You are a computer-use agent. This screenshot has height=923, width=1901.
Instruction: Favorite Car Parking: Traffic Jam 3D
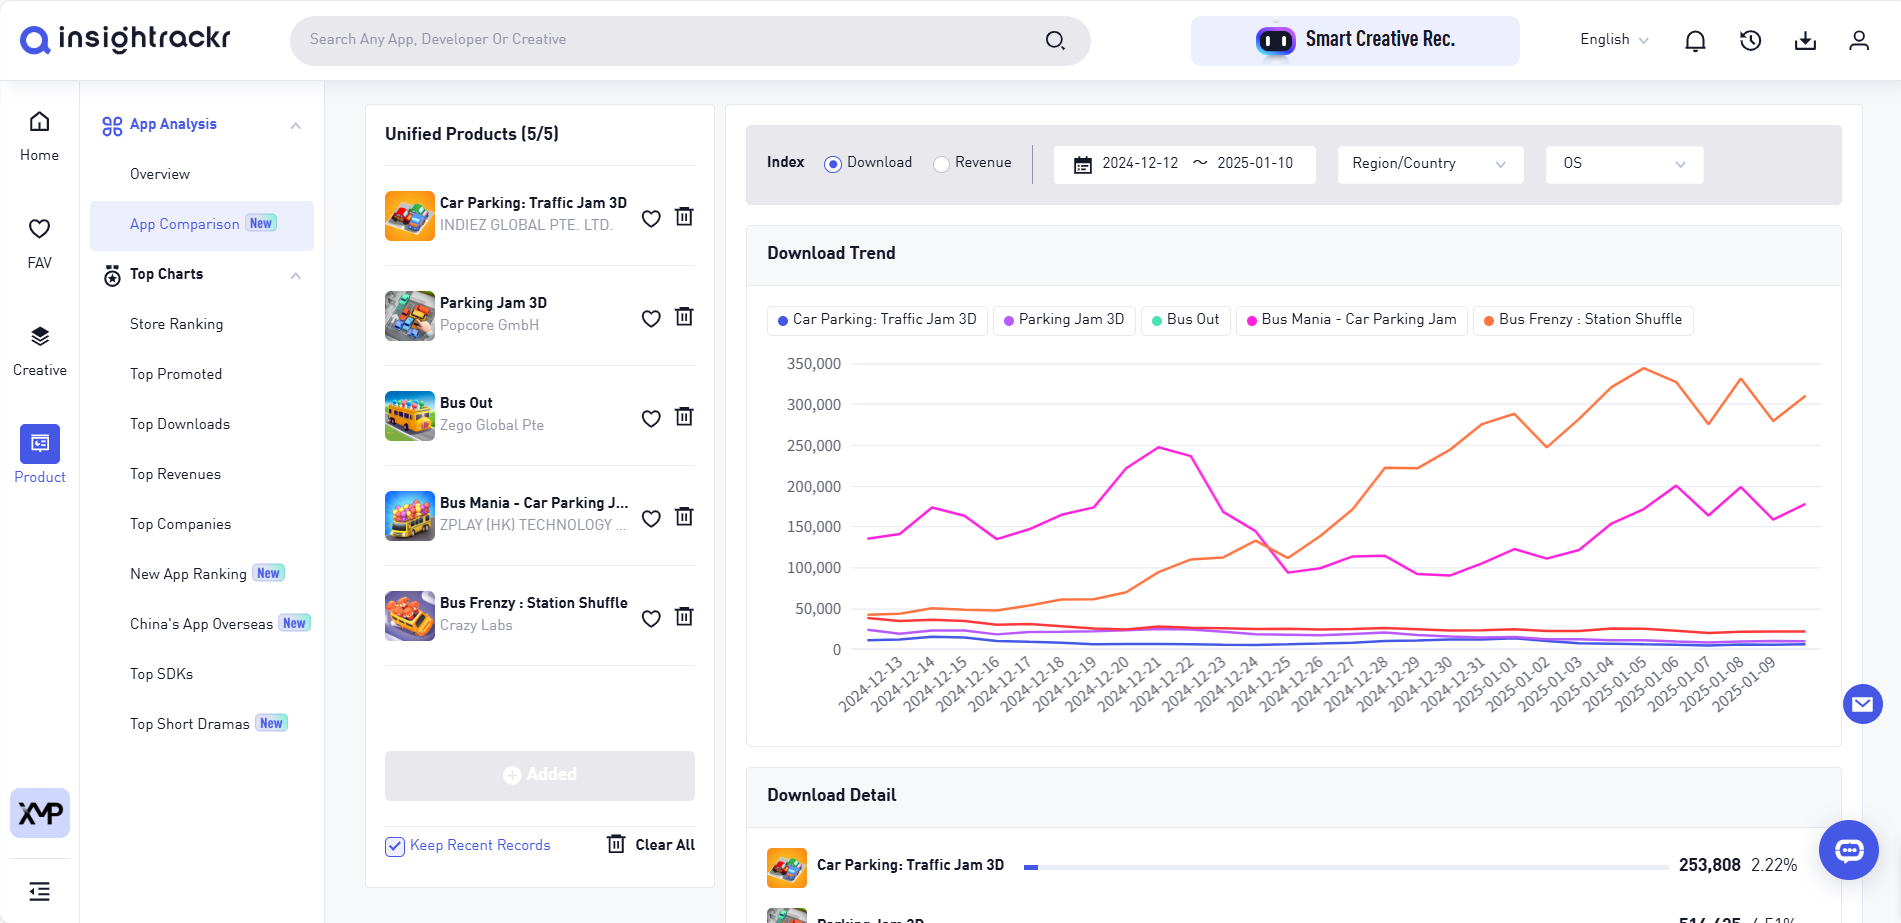[x=651, y=218]
